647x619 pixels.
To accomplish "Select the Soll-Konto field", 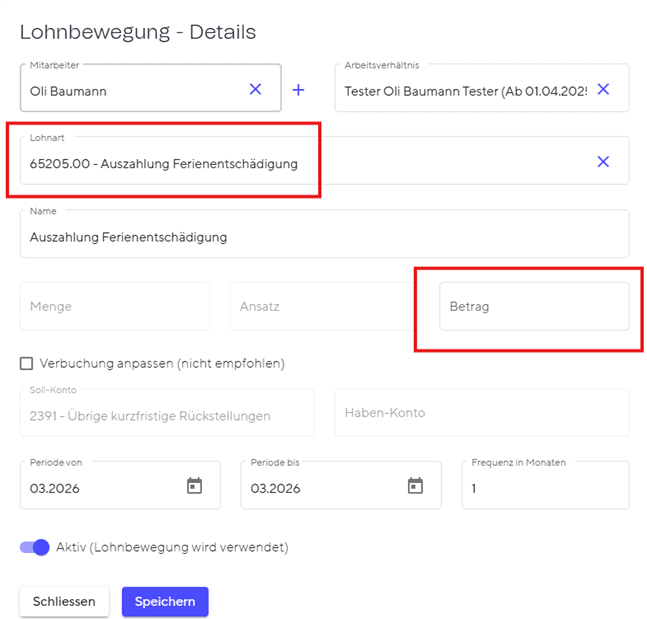I will click(x=166, y=414).
